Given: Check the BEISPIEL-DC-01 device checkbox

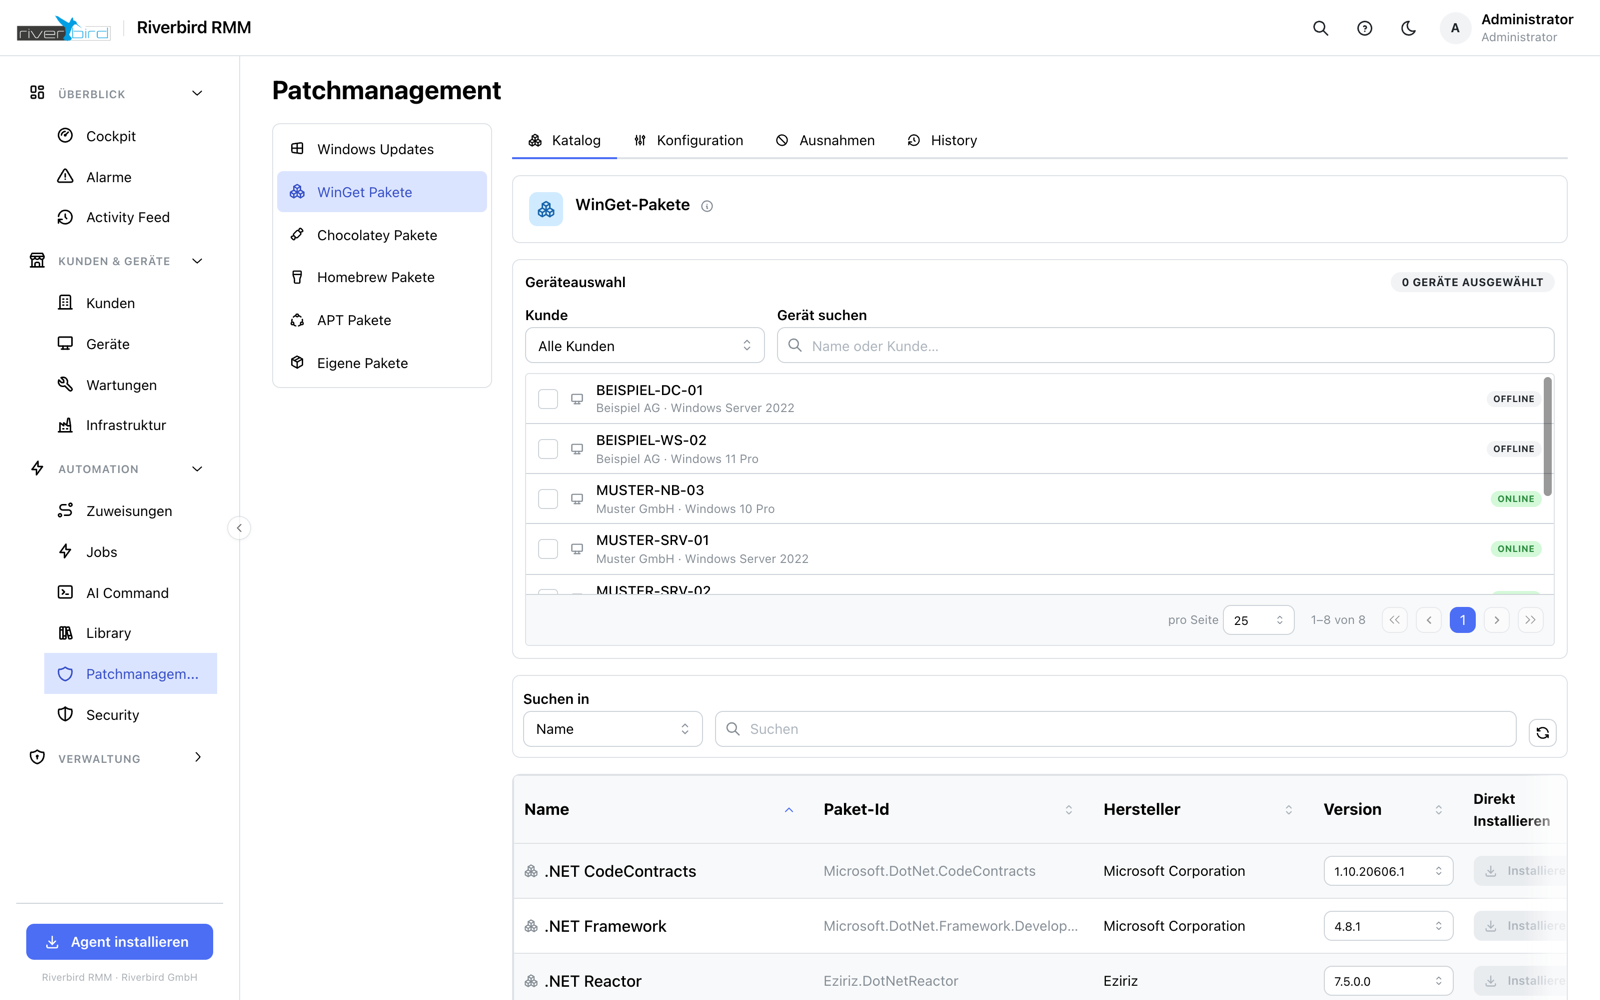Looking at the screenshot, I should click(548, 399).
